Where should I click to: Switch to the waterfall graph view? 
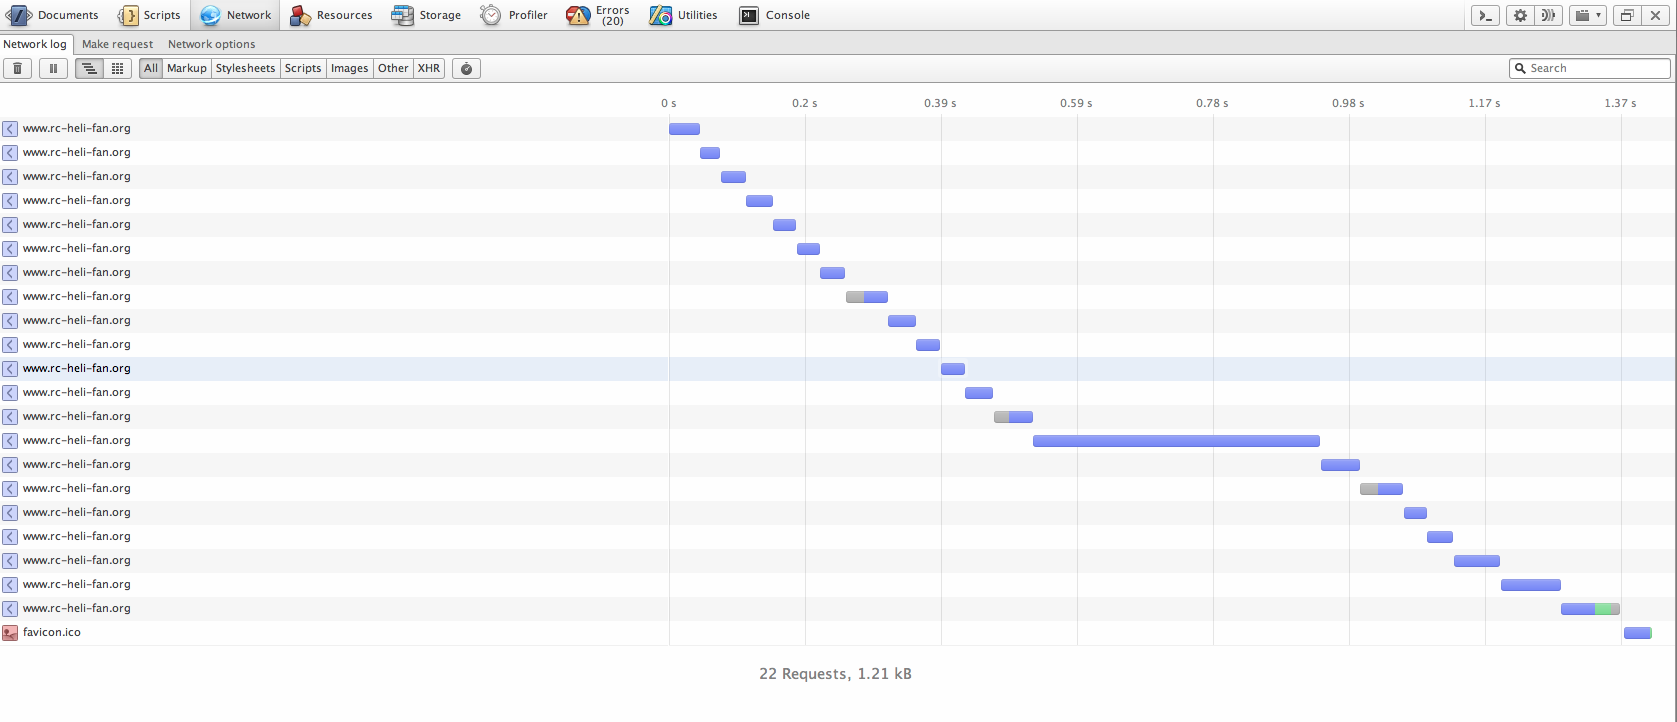point(89,68)
